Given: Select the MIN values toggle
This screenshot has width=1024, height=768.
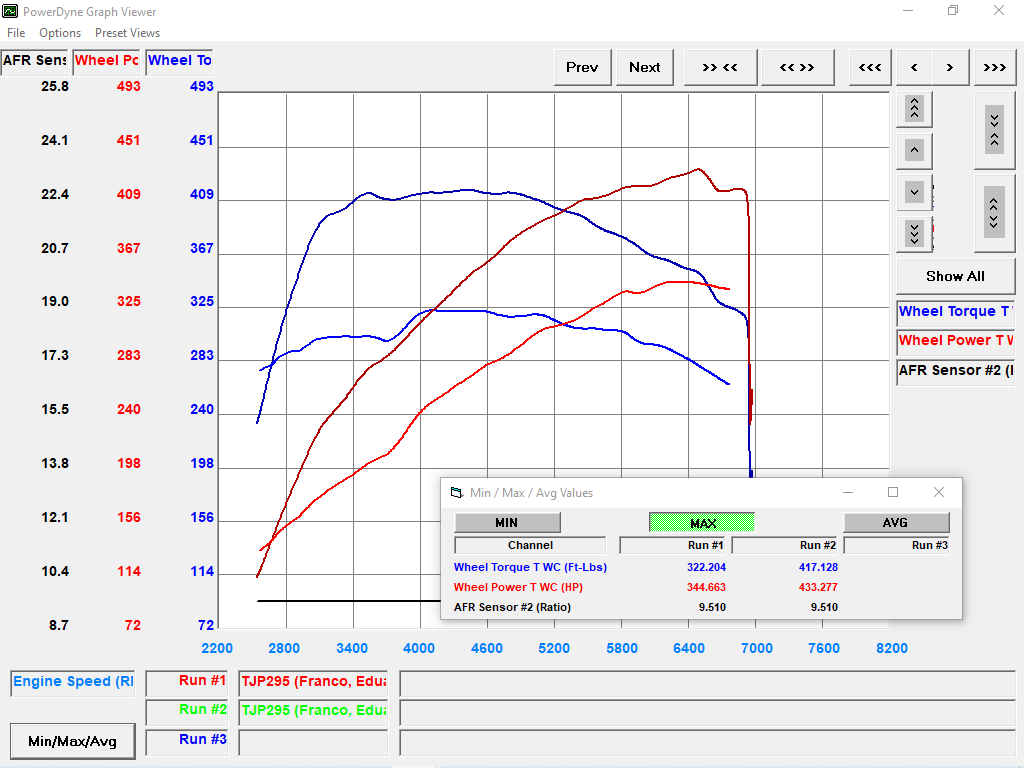Looking at the screenshot, I should [507, 522].
